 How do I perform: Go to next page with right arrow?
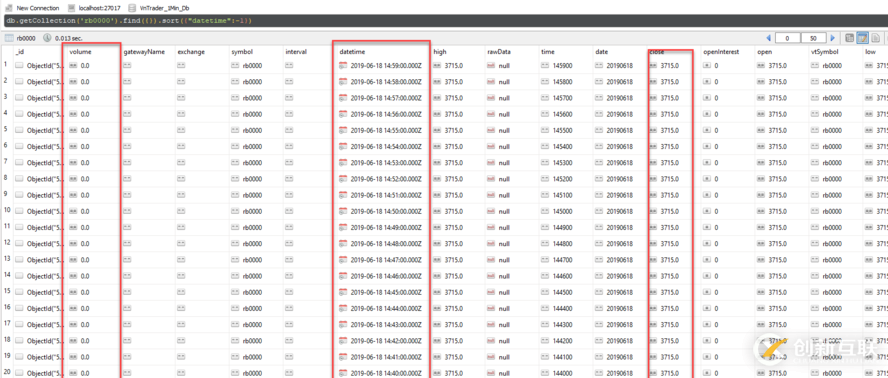pyautogui.click(x=832, y=38)
